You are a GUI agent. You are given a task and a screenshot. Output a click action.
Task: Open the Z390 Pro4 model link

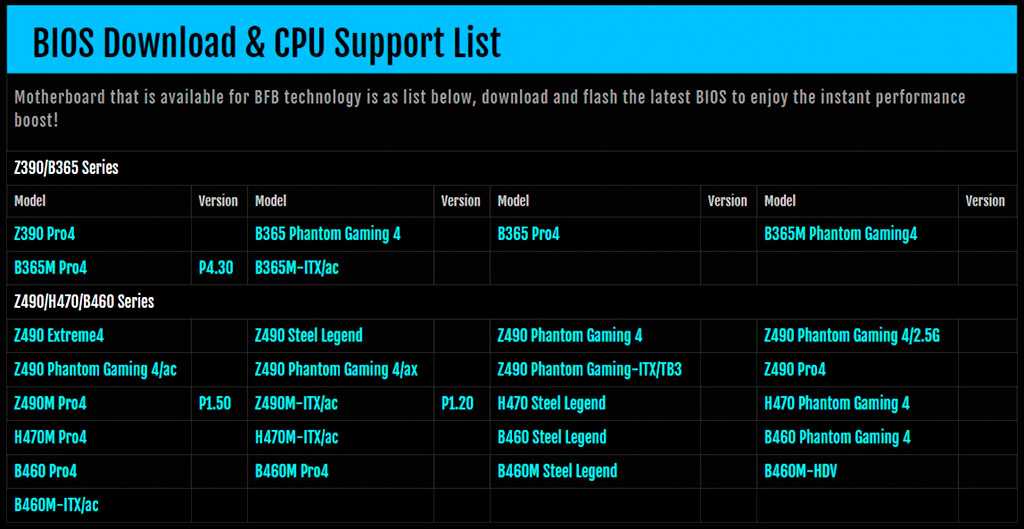[x=45, y=234]
